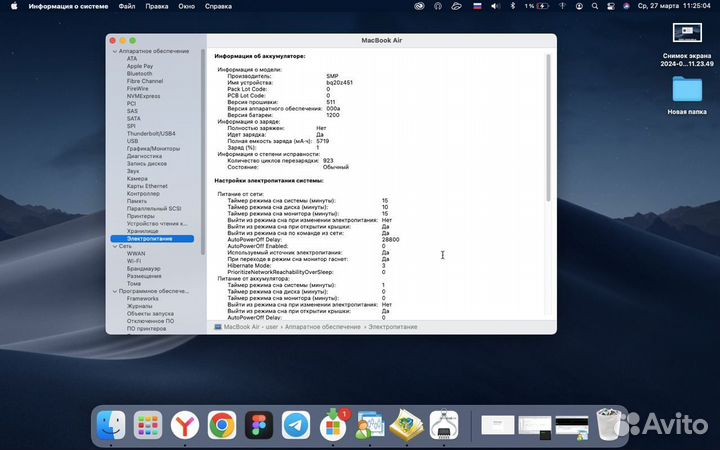Select Память in the sidebar

click(x=137, y=201)
